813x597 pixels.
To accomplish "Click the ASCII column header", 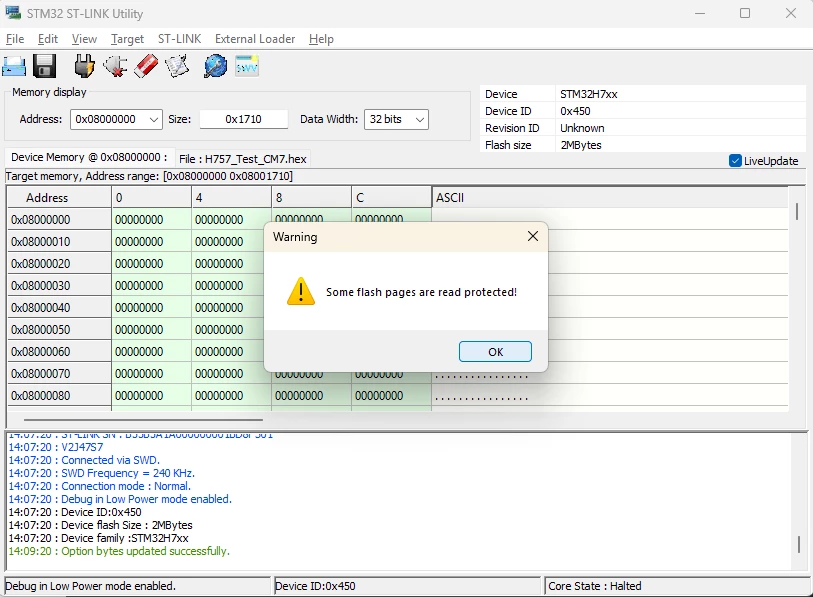I will (610, 198).
